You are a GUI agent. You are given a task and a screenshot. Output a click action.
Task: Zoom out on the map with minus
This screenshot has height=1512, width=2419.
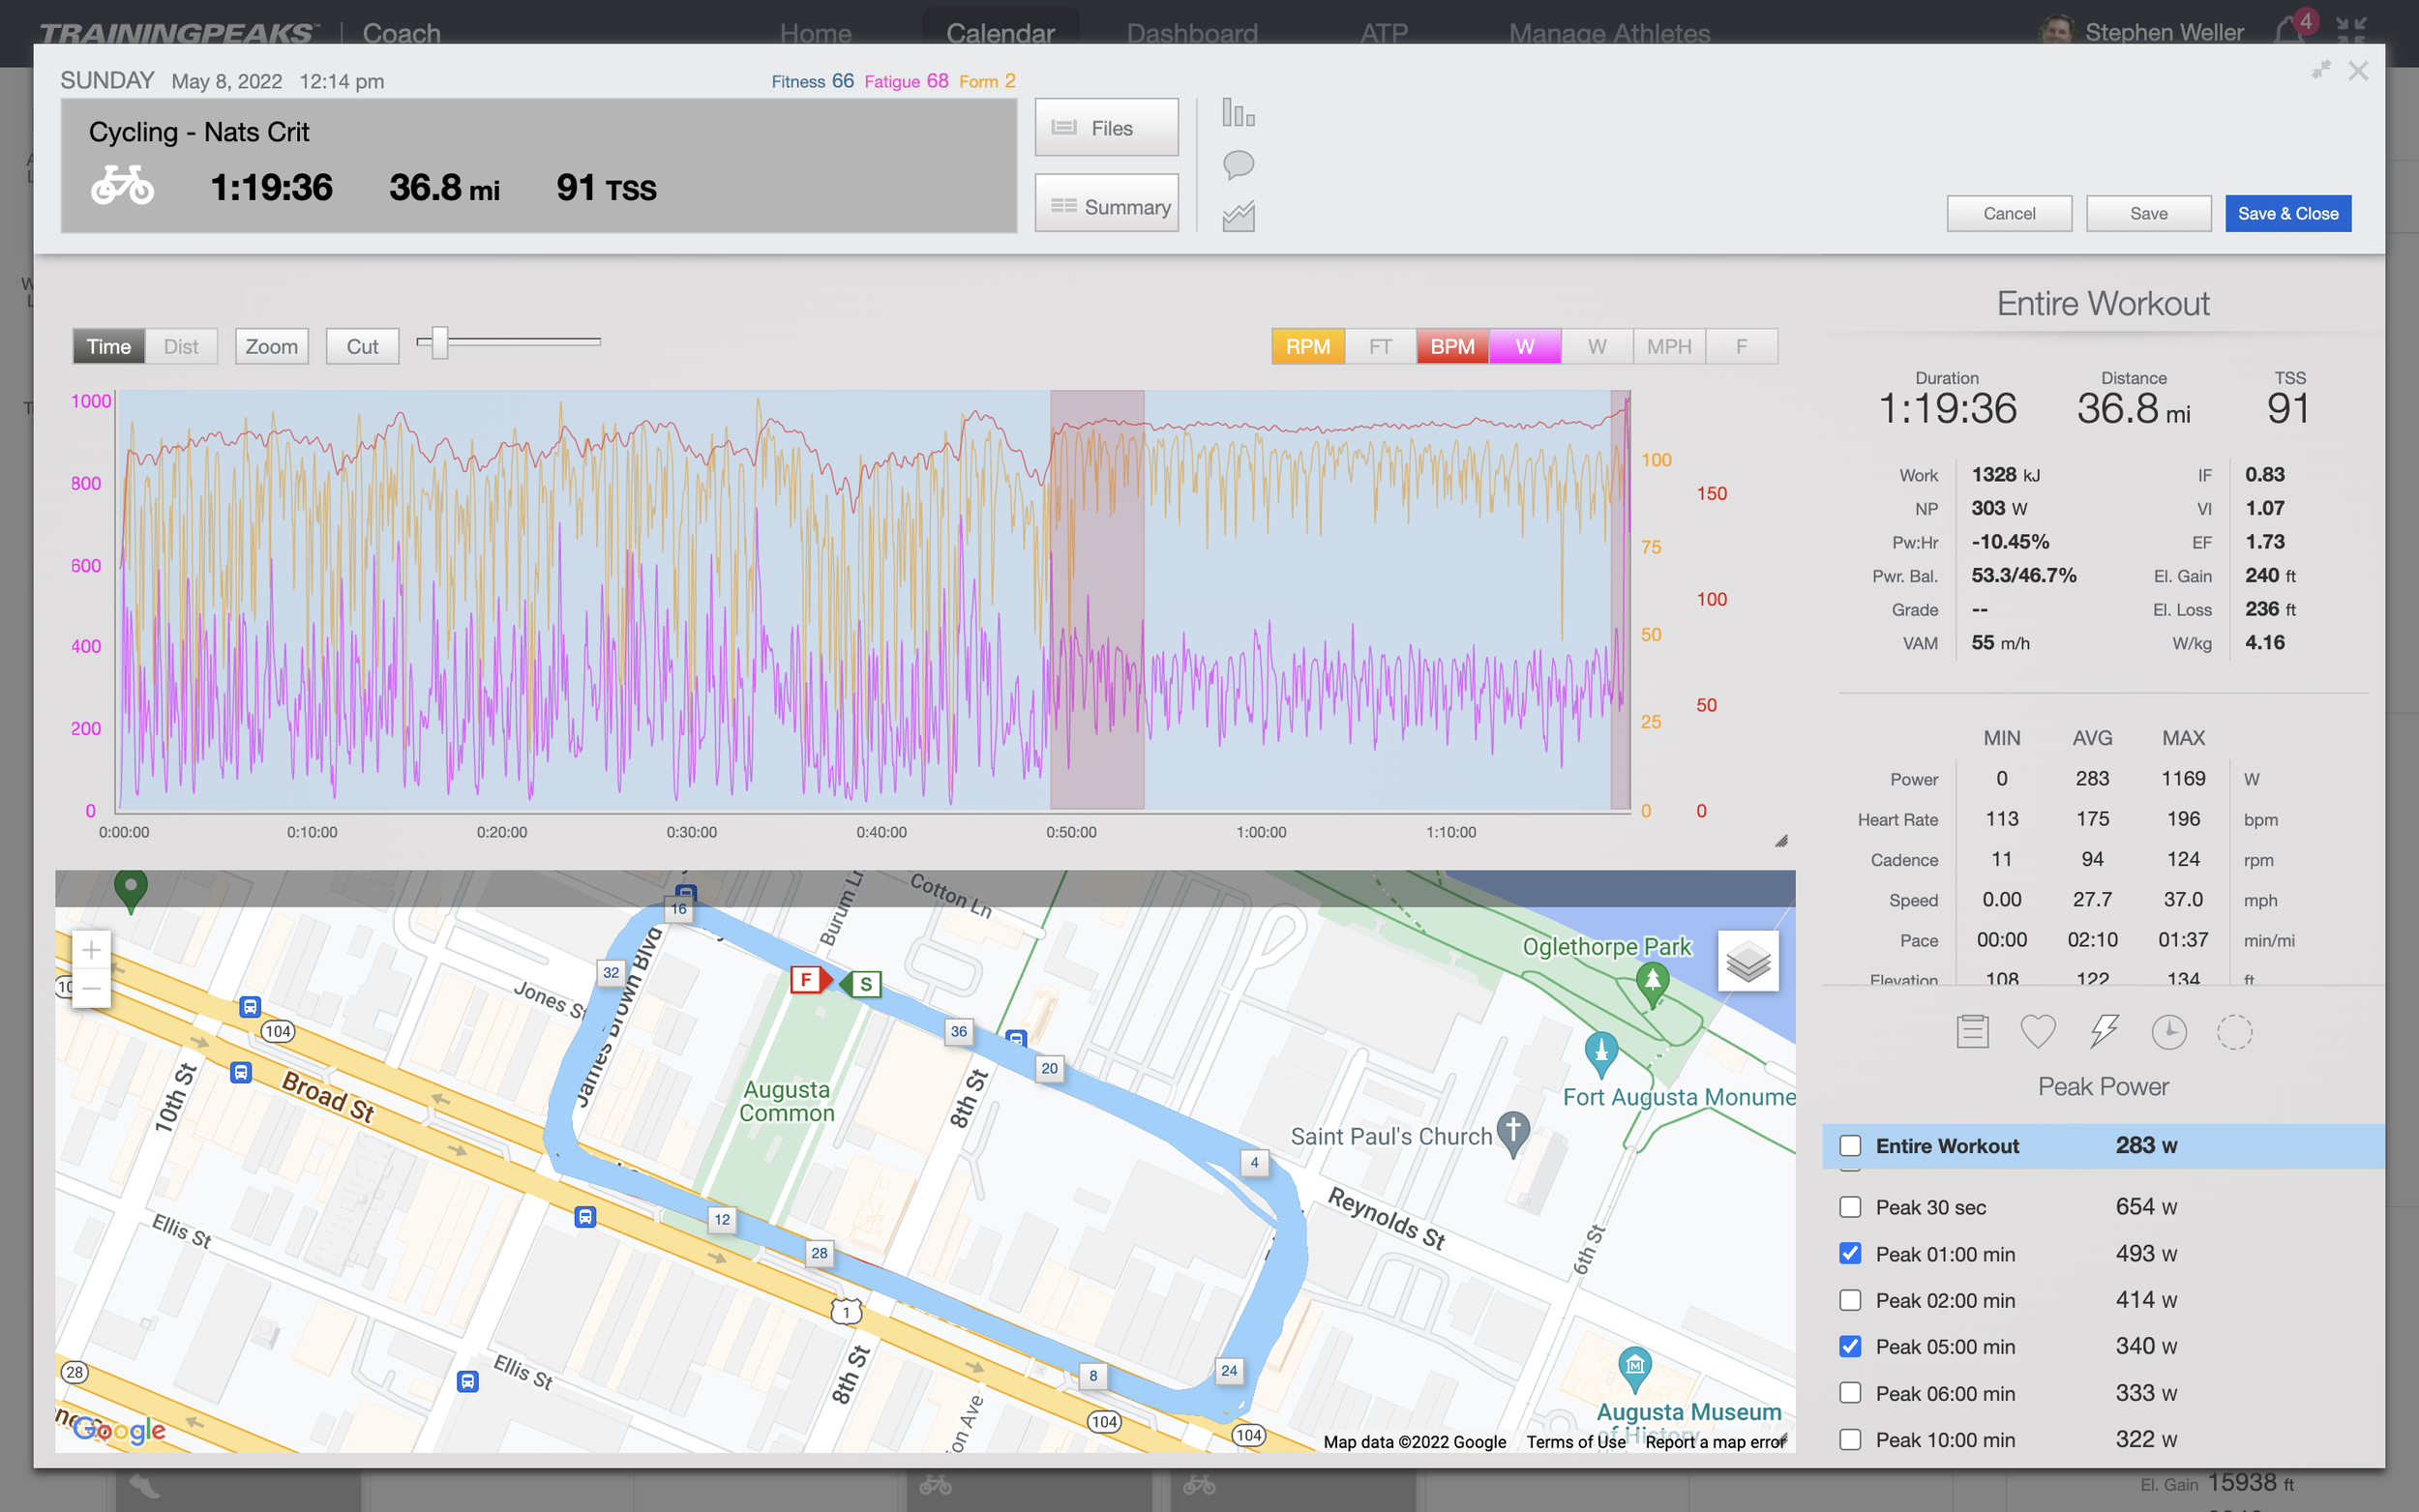pos(91,988)
